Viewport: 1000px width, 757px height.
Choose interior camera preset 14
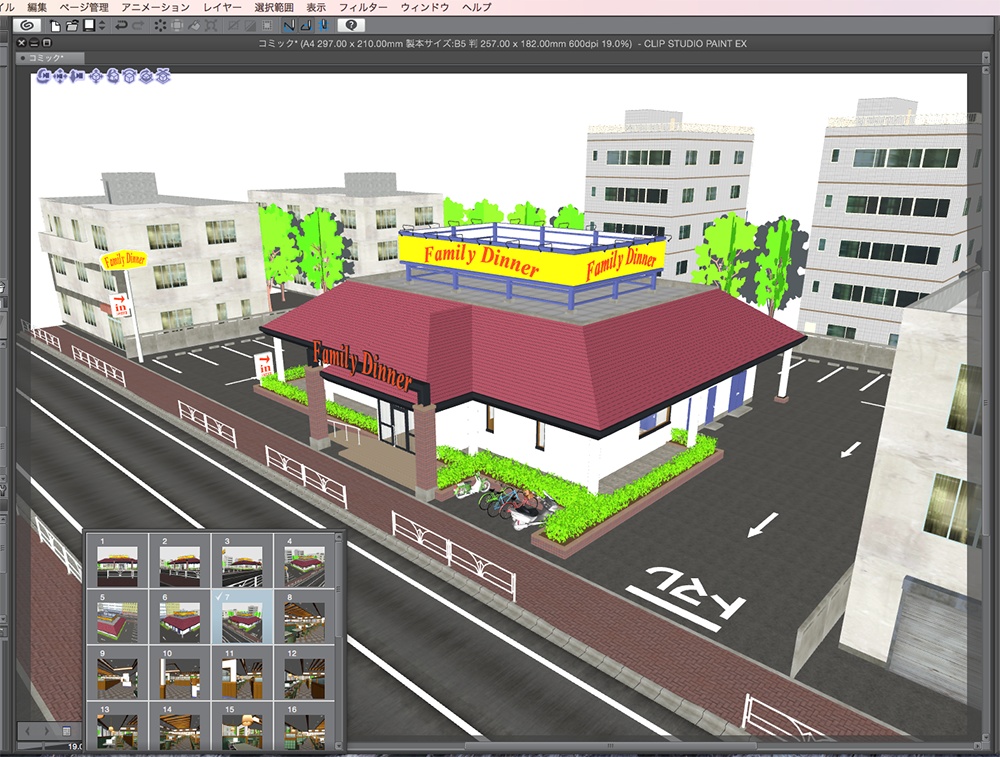point(180,726)
